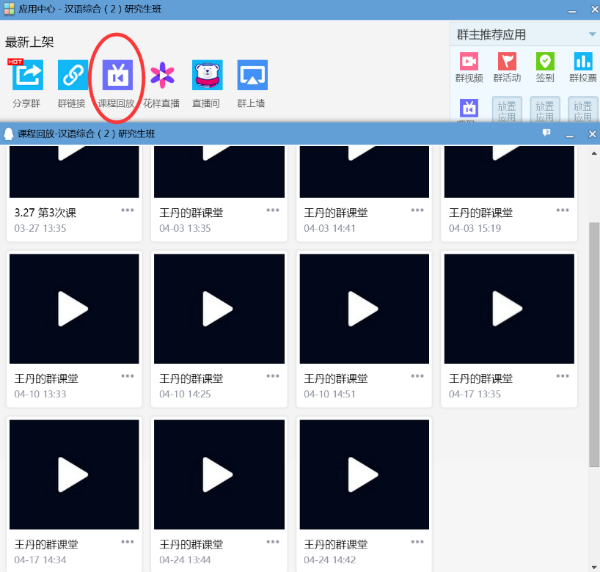This screenshot has height=572, width=600.
Task: Open more options for the 04-24 14:42 recording
Action: click(418, 543)
